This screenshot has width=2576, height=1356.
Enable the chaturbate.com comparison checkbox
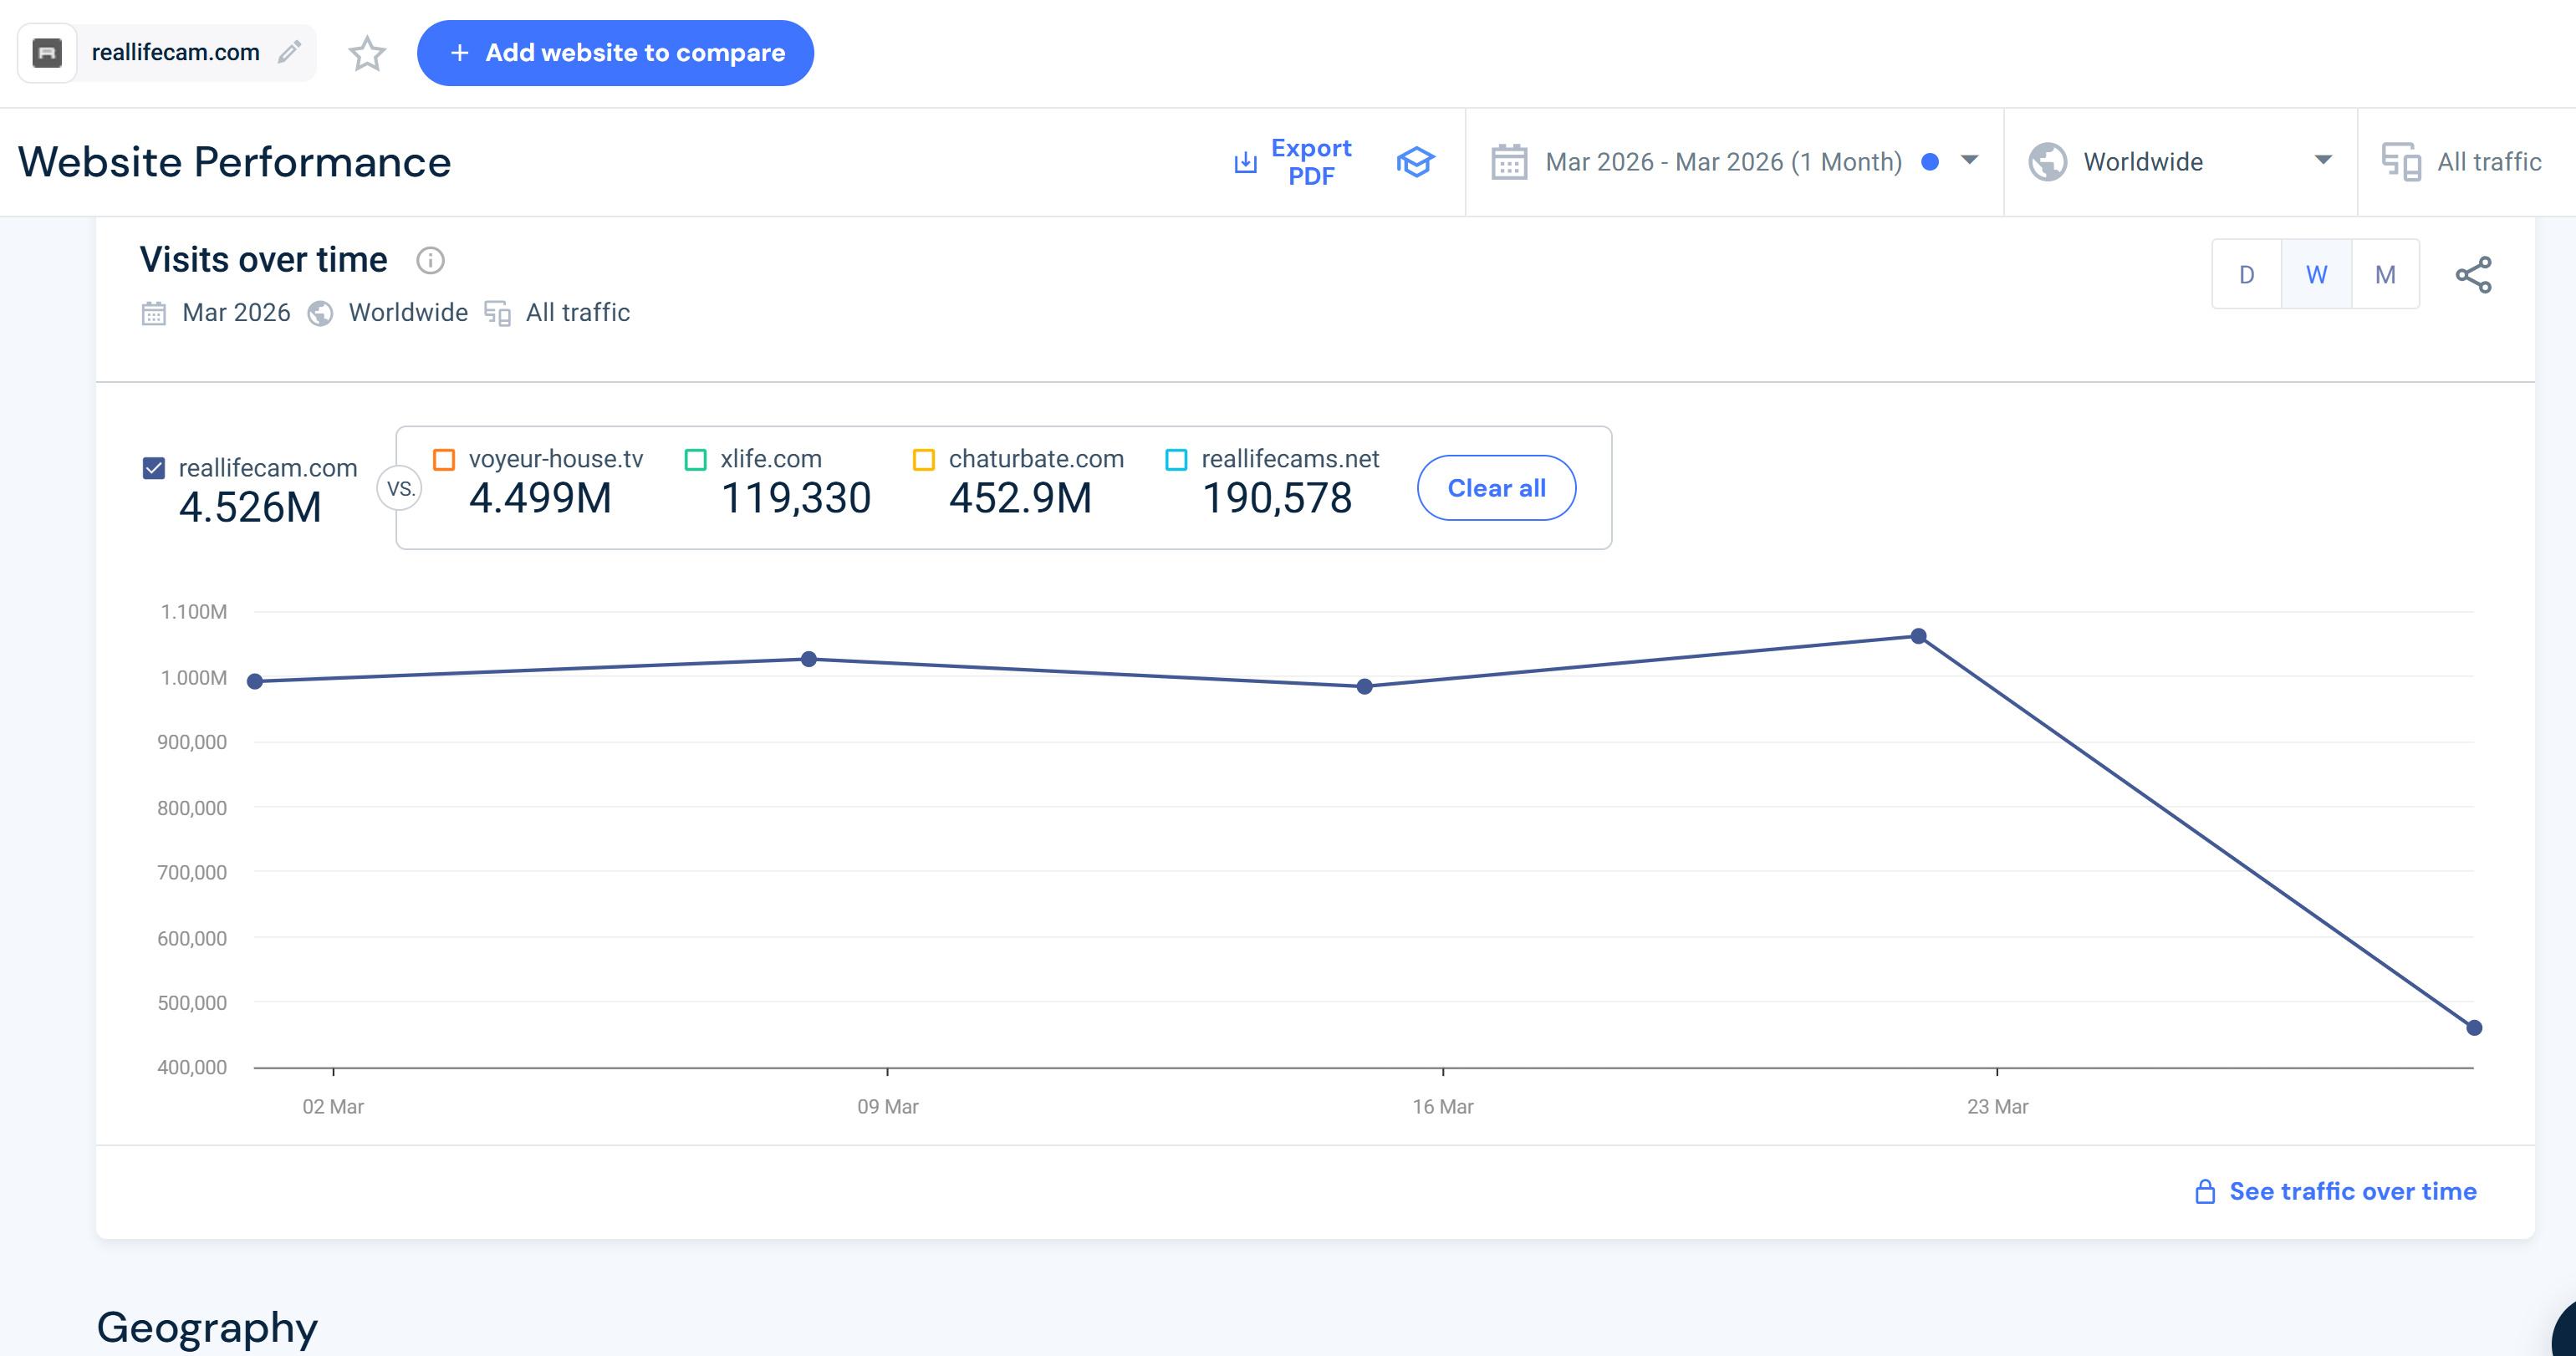tap(924, 460)
